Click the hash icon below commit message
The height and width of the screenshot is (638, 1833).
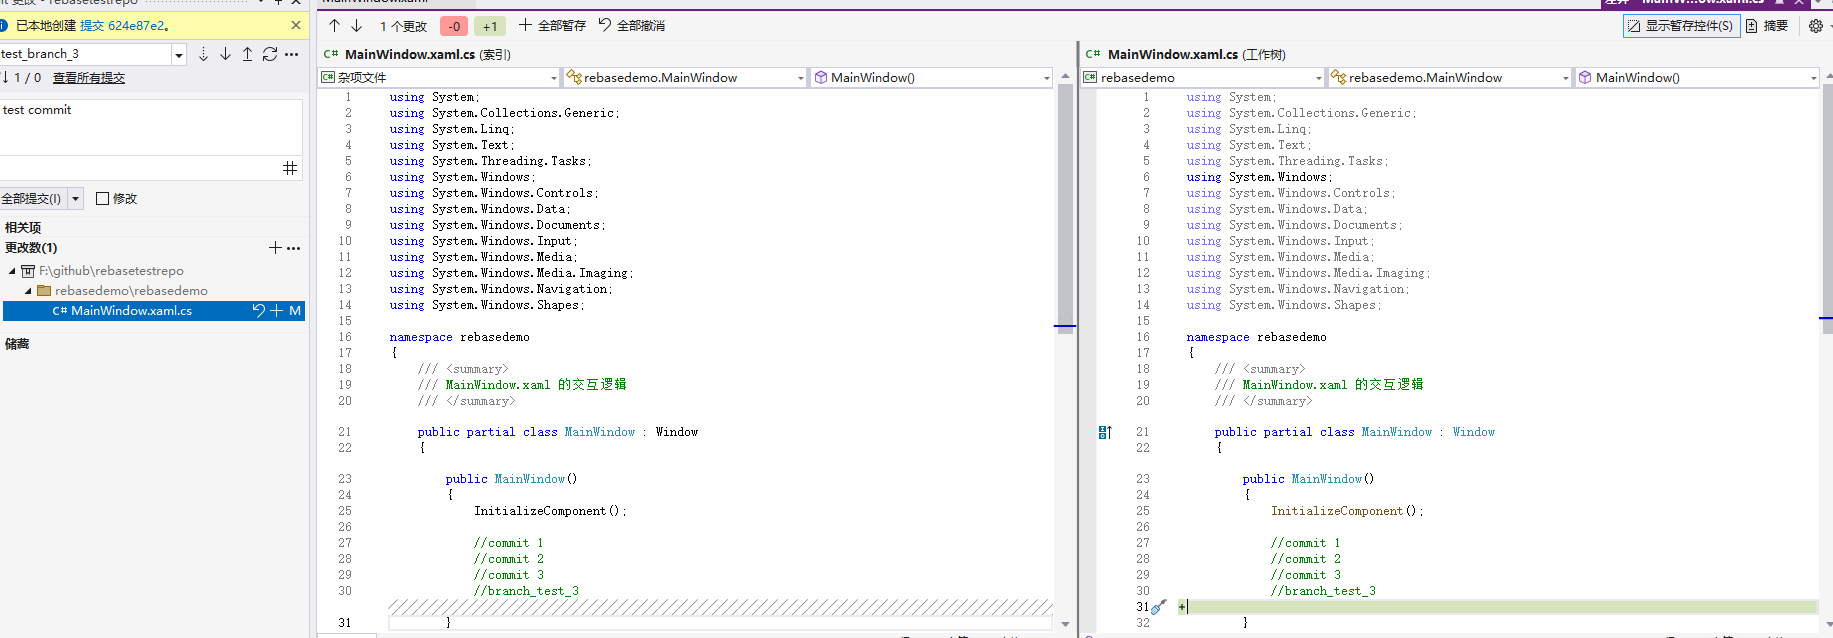tap(290, 168)
